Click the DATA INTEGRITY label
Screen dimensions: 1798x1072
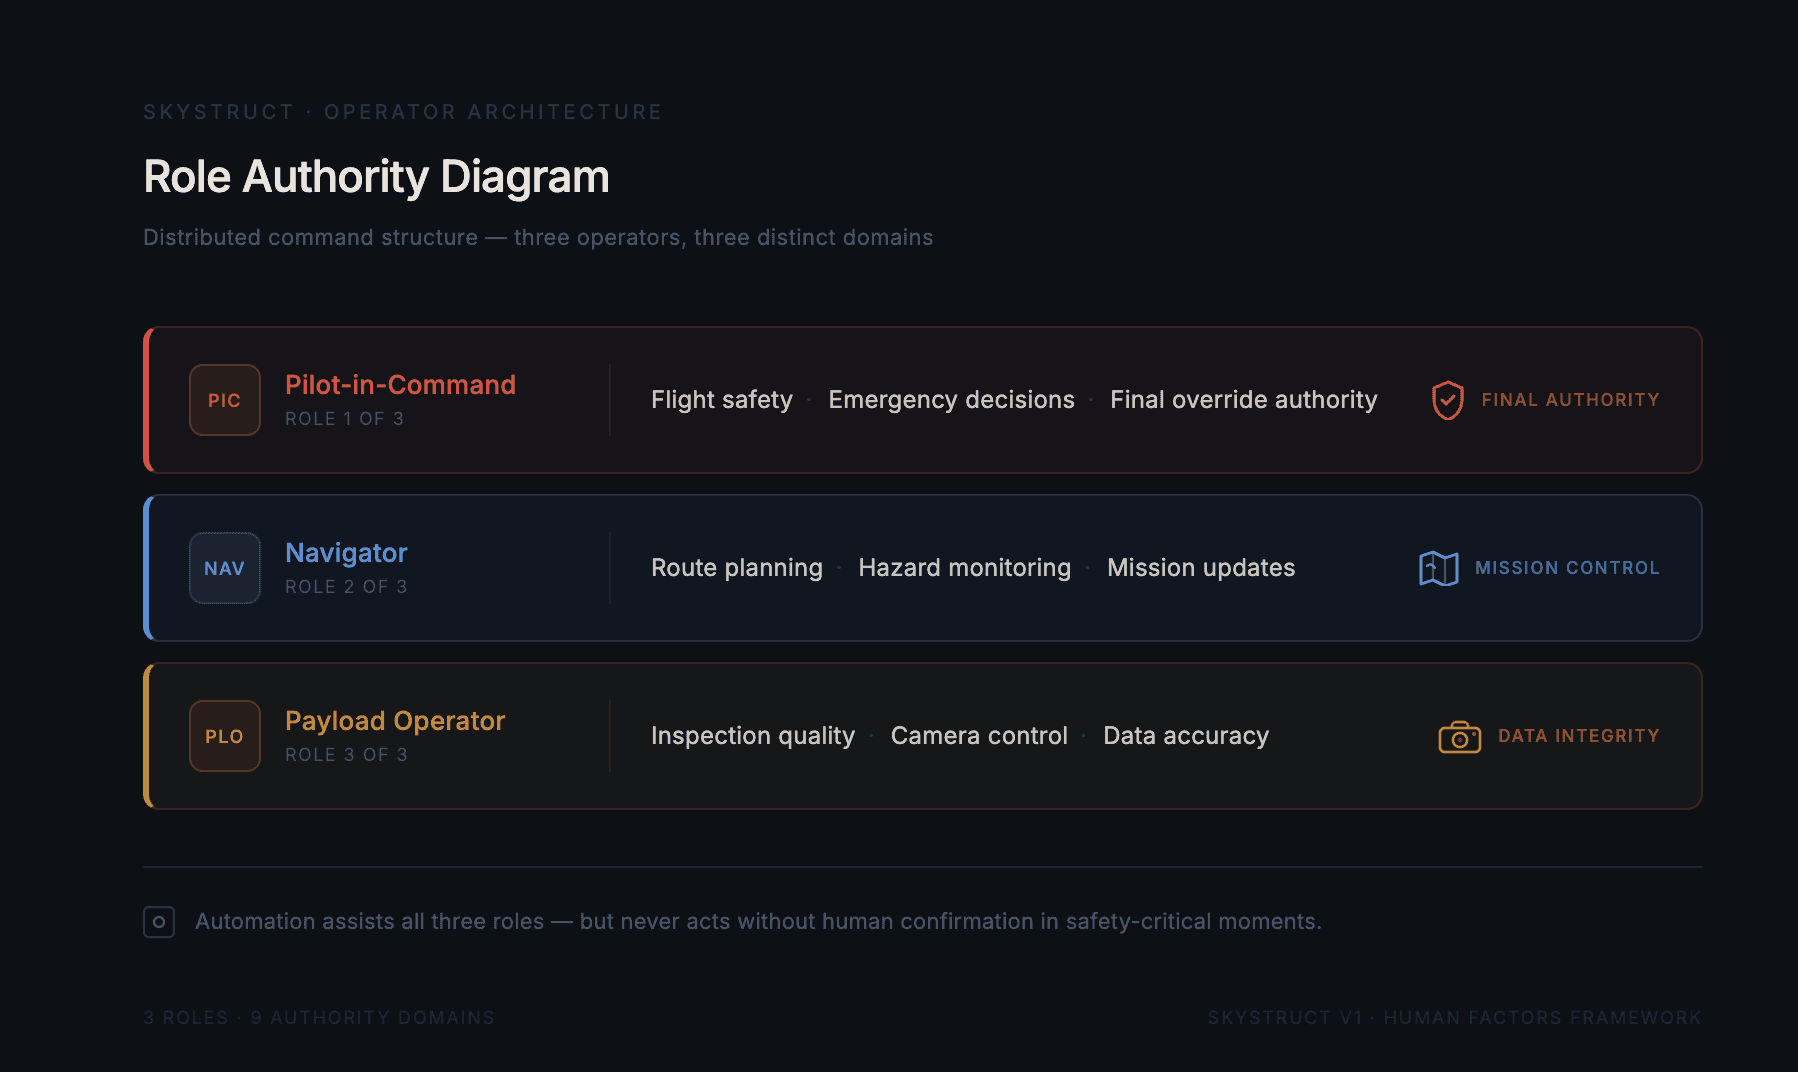pos(1578,736)
